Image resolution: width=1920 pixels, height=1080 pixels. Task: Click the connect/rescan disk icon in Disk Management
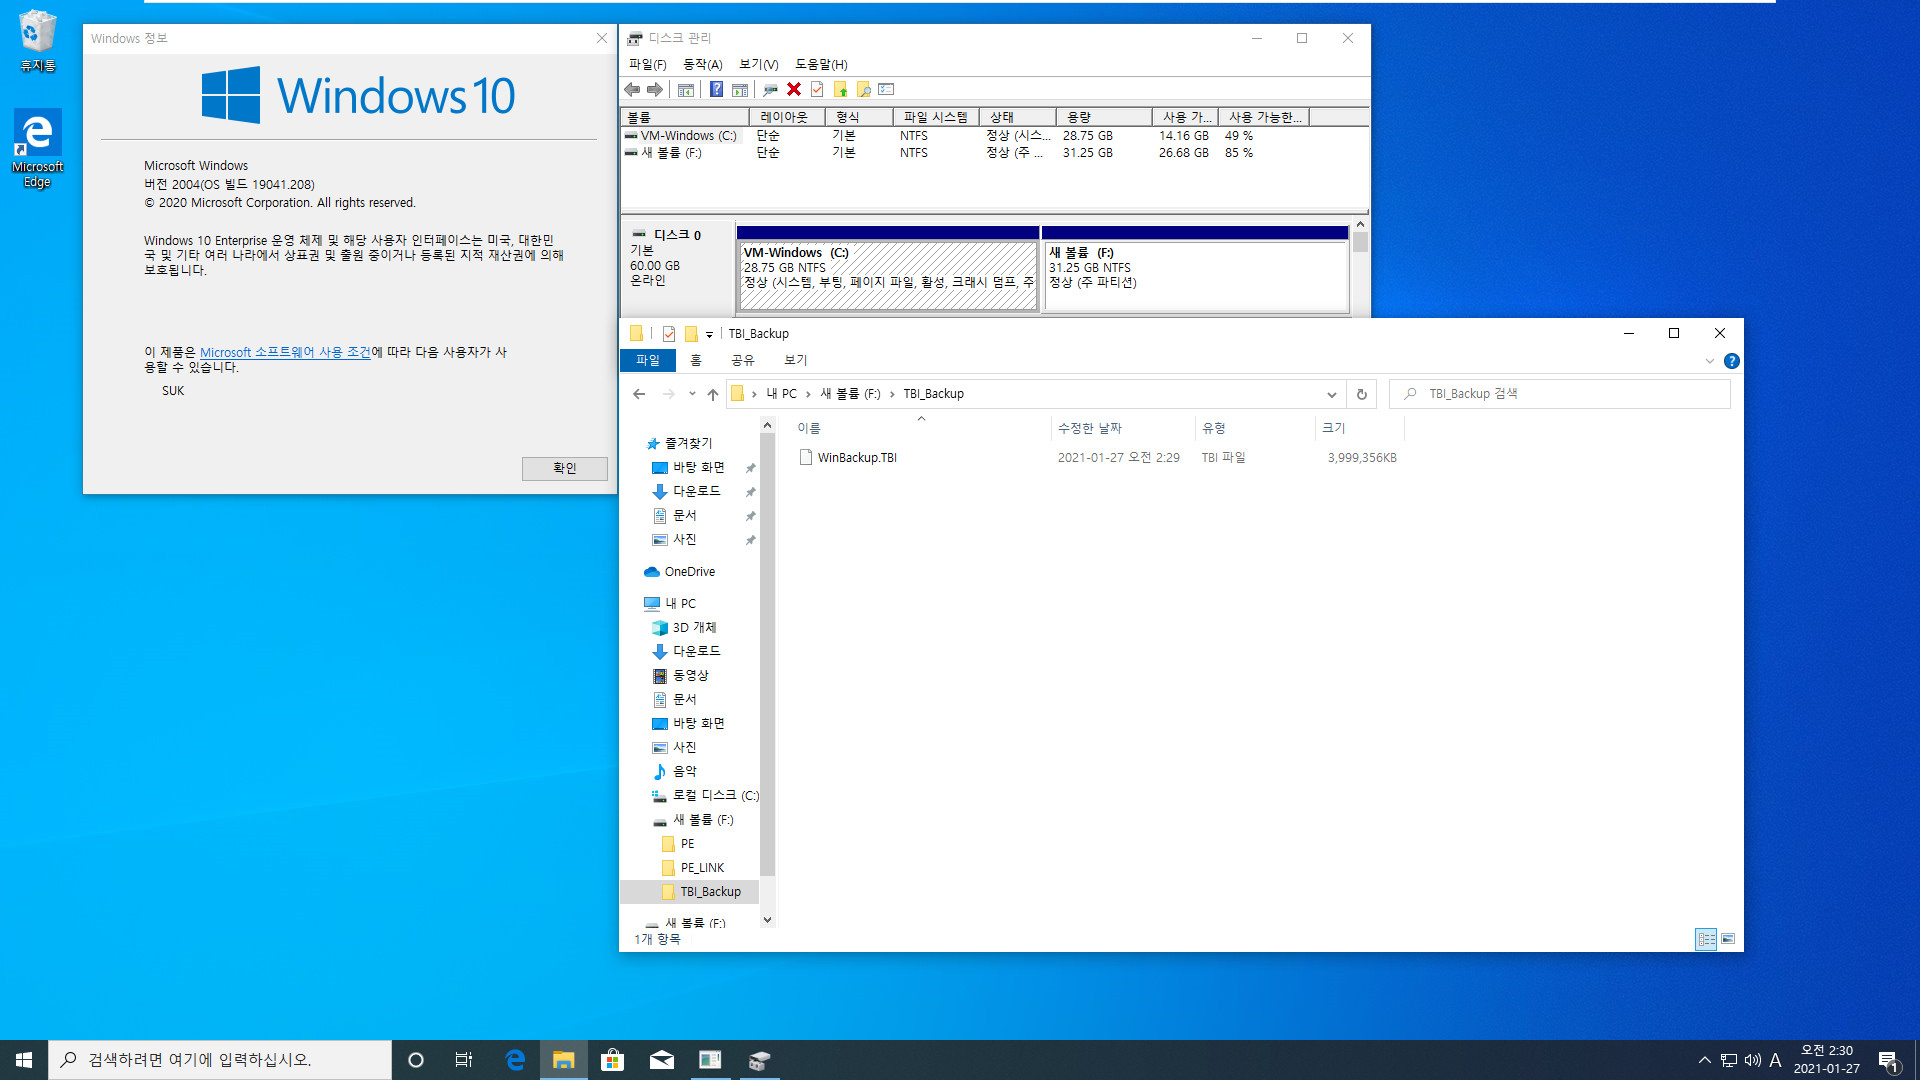tap(770, 90)
